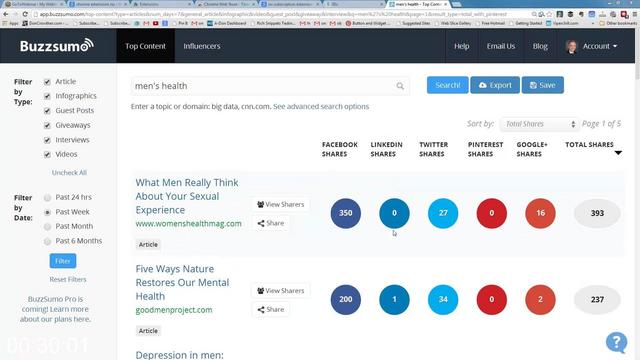This screenshot has height=360, width=640.
Task: Open See advanced search options link
Action: tap(321, 107)
